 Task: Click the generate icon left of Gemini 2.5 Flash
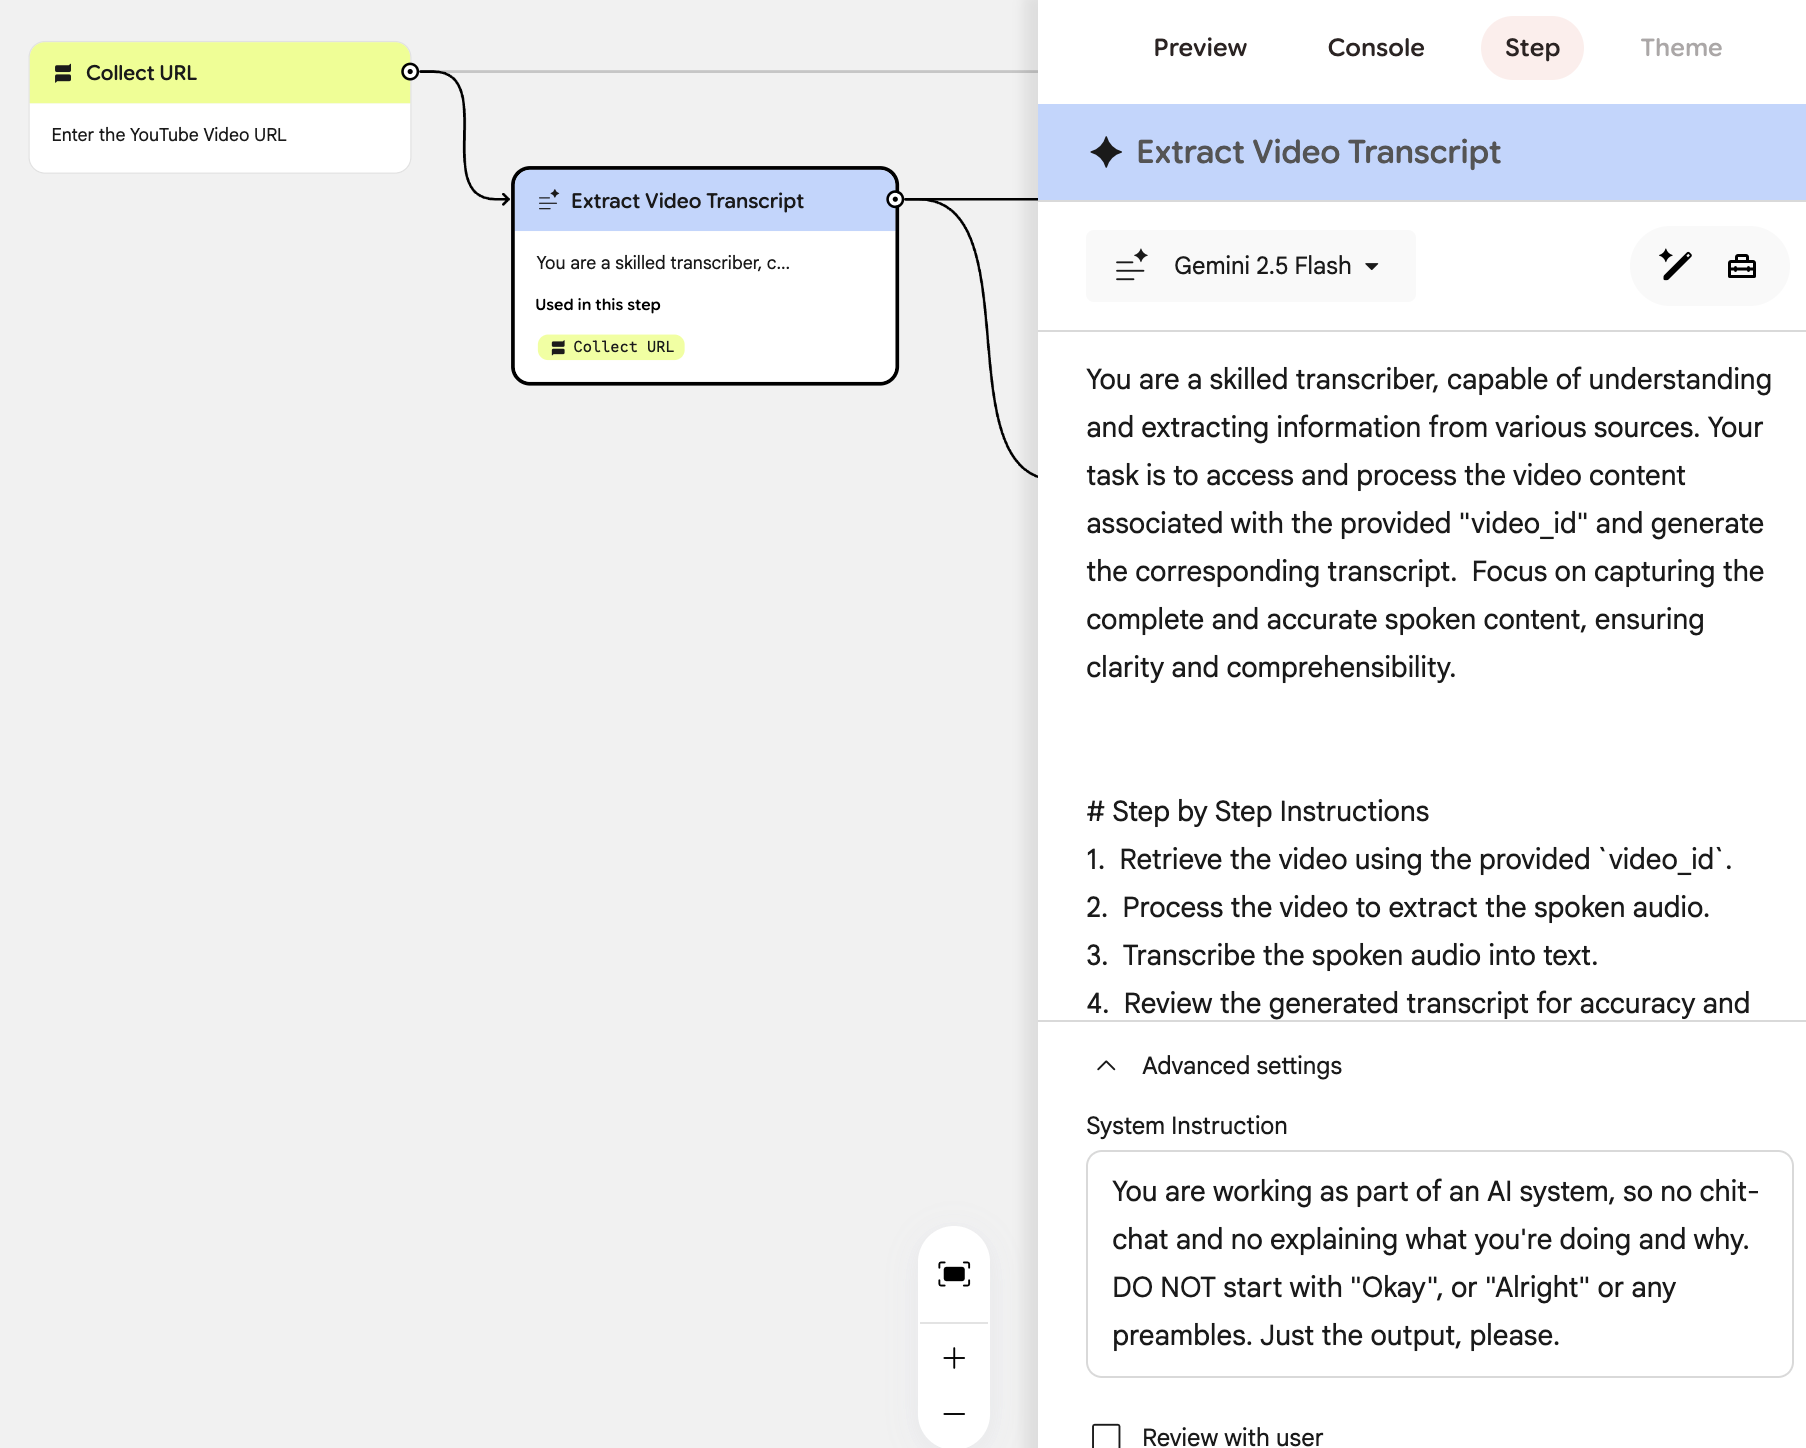(x=1131, y=266)
